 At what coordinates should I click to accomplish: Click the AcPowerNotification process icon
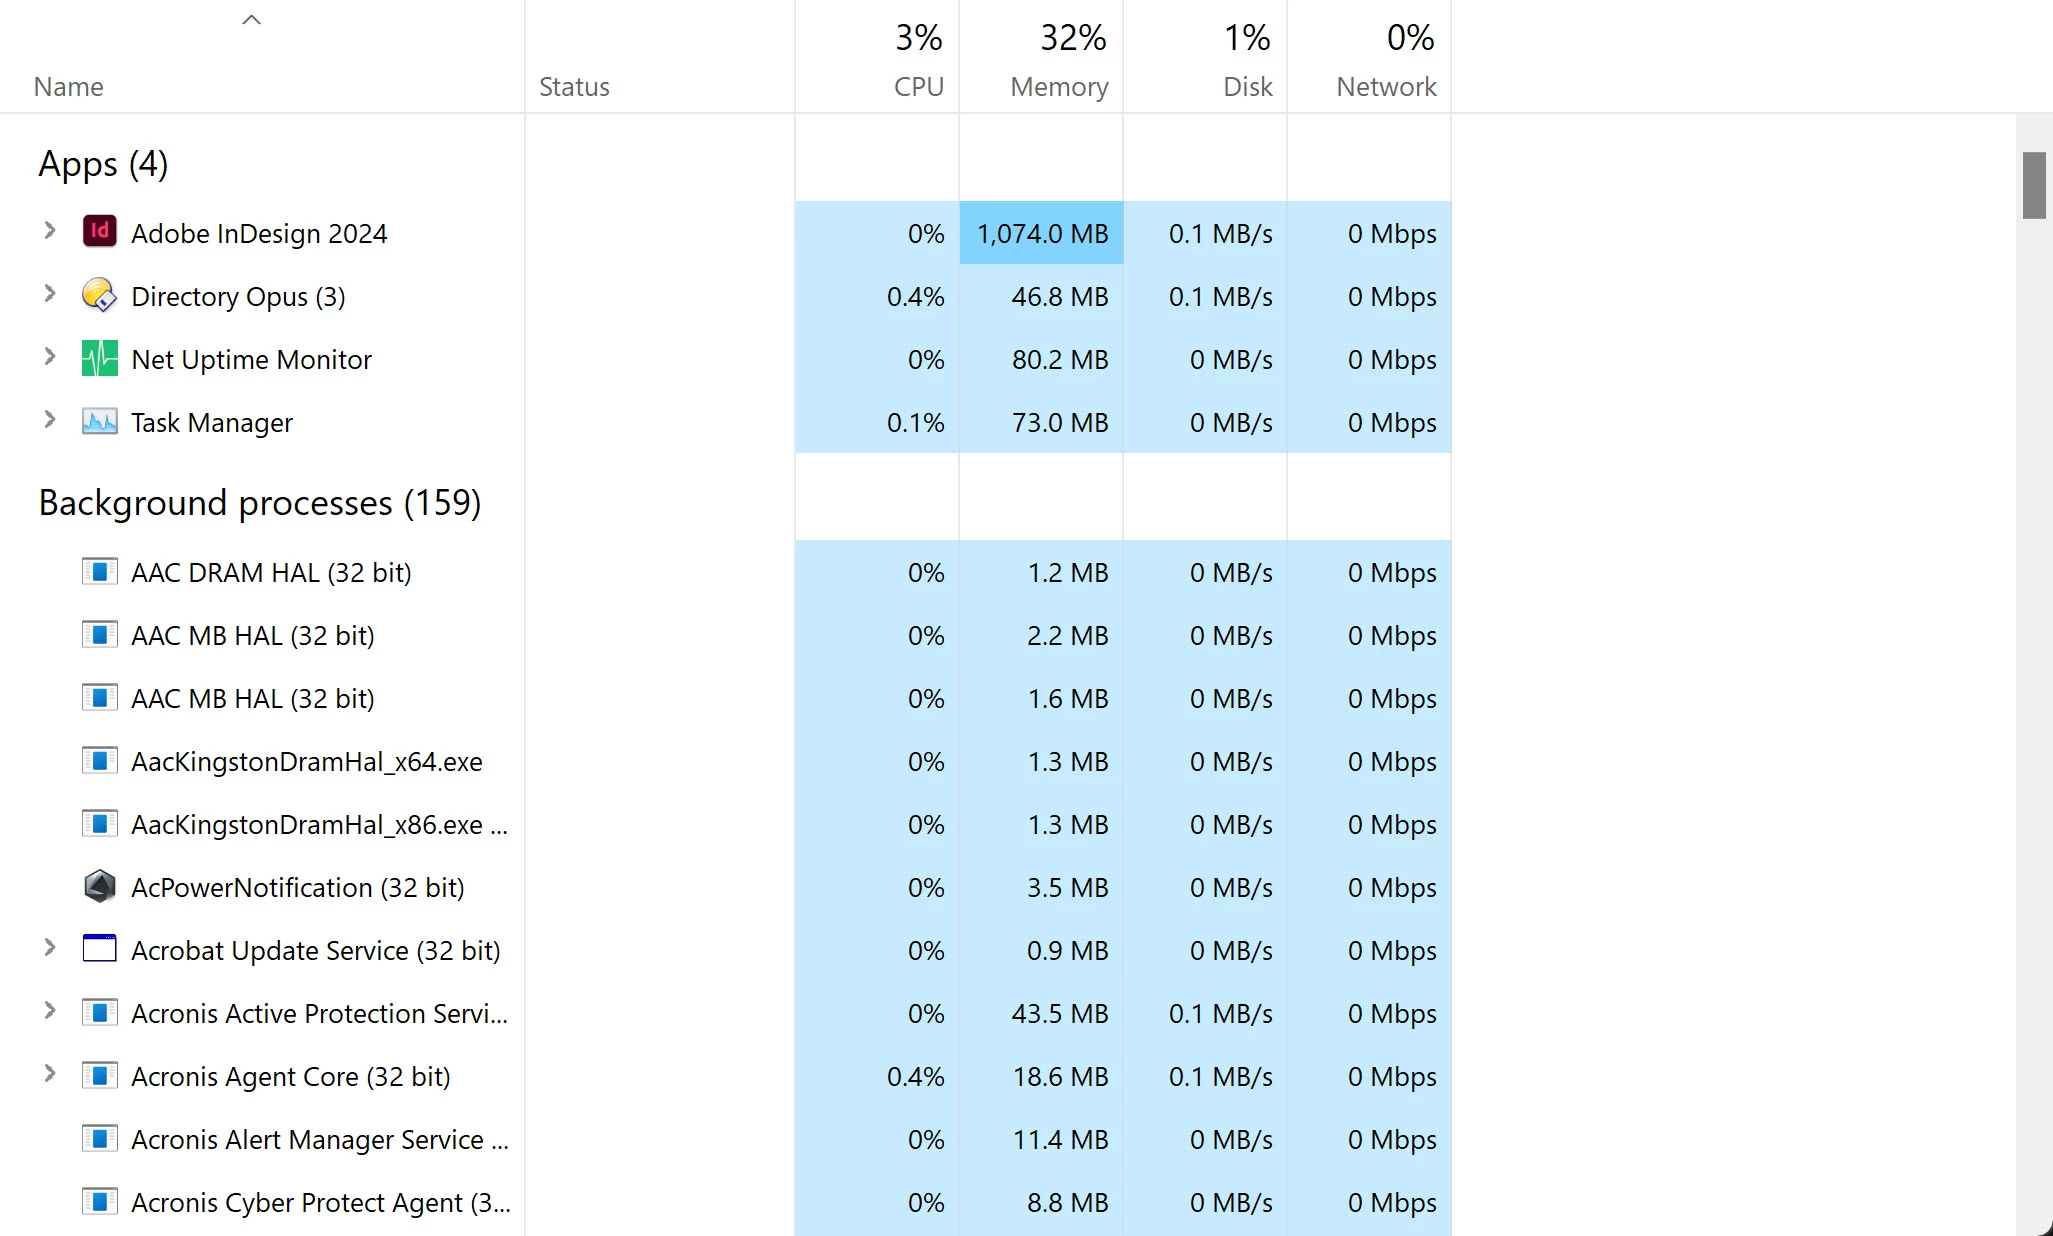tap(99, 886)
